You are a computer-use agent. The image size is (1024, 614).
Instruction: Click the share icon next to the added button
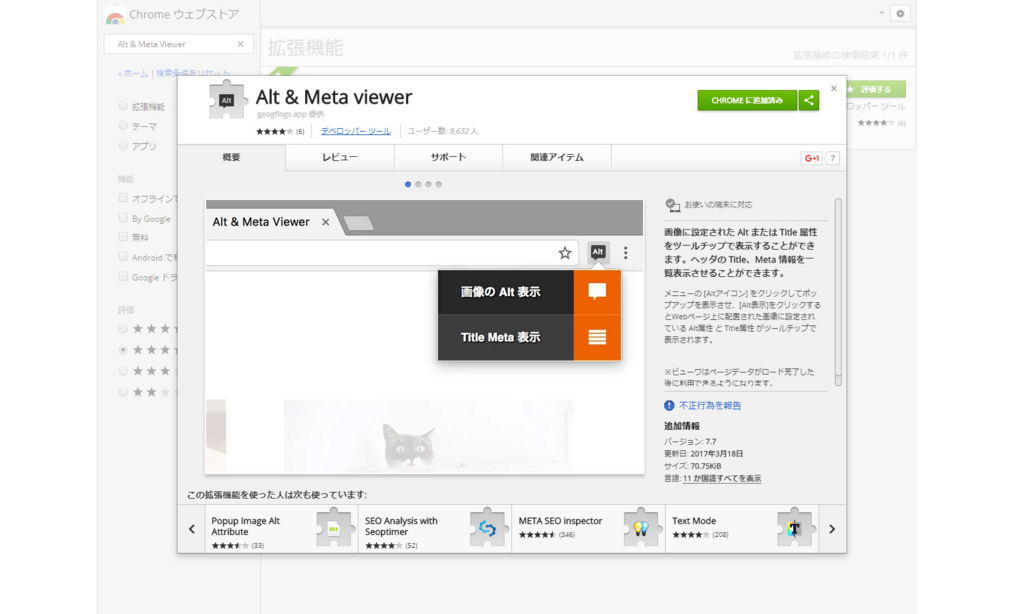pos(808,101)
